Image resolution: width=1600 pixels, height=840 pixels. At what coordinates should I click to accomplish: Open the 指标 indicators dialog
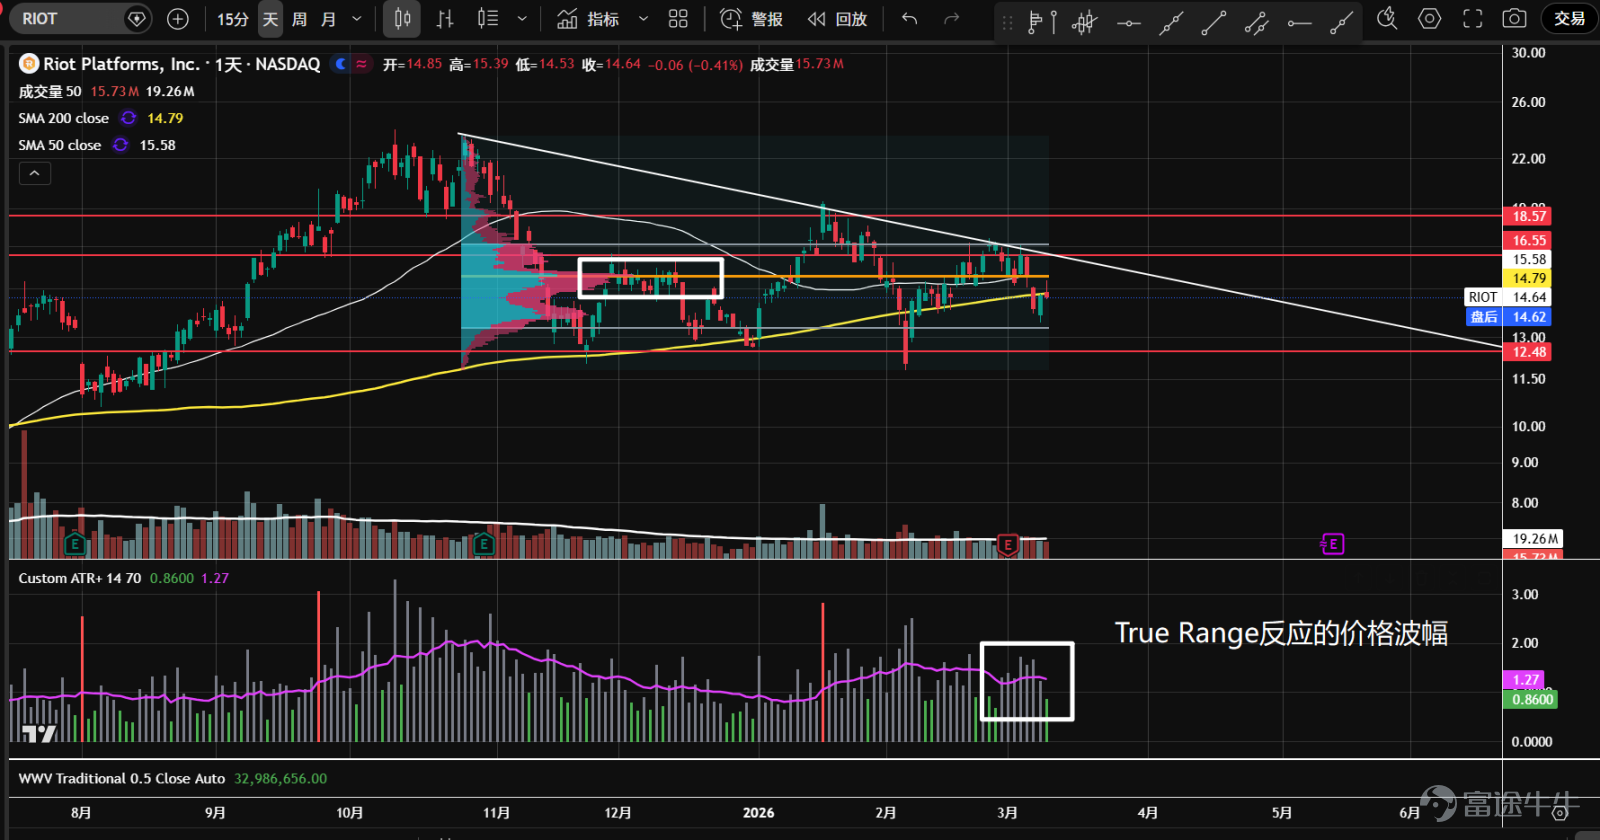[588, 19]
